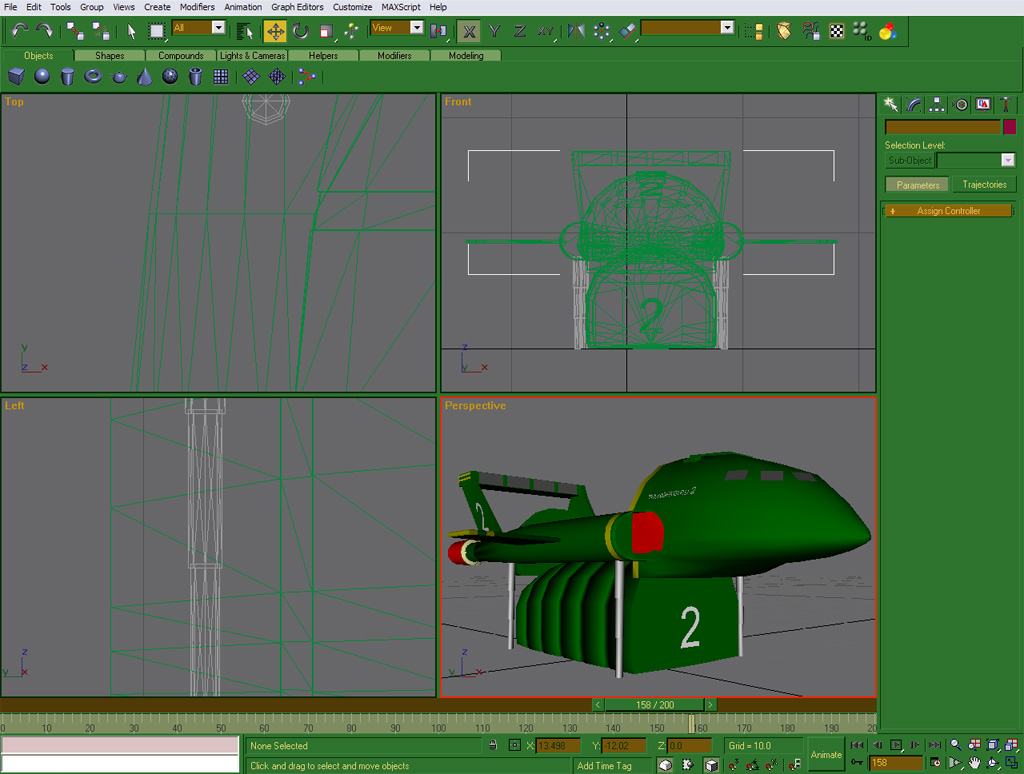Click the Play Animation button
1024x774 pixels.
click(x=896, y=745)
